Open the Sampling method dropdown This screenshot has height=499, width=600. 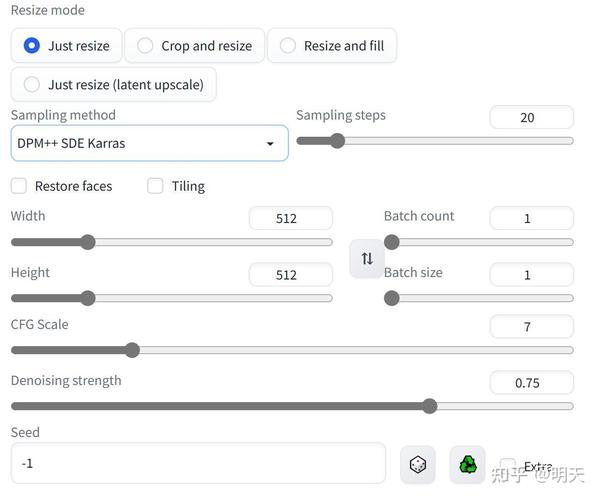(x=149, y=143)
